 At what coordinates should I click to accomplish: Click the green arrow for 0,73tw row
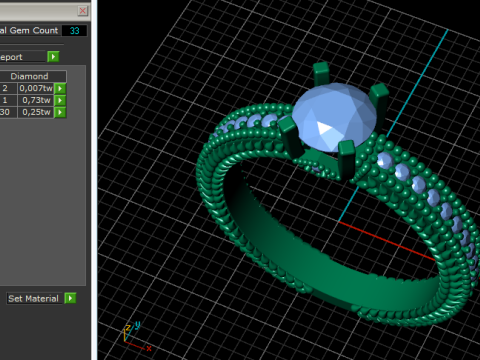pos(60,100)
